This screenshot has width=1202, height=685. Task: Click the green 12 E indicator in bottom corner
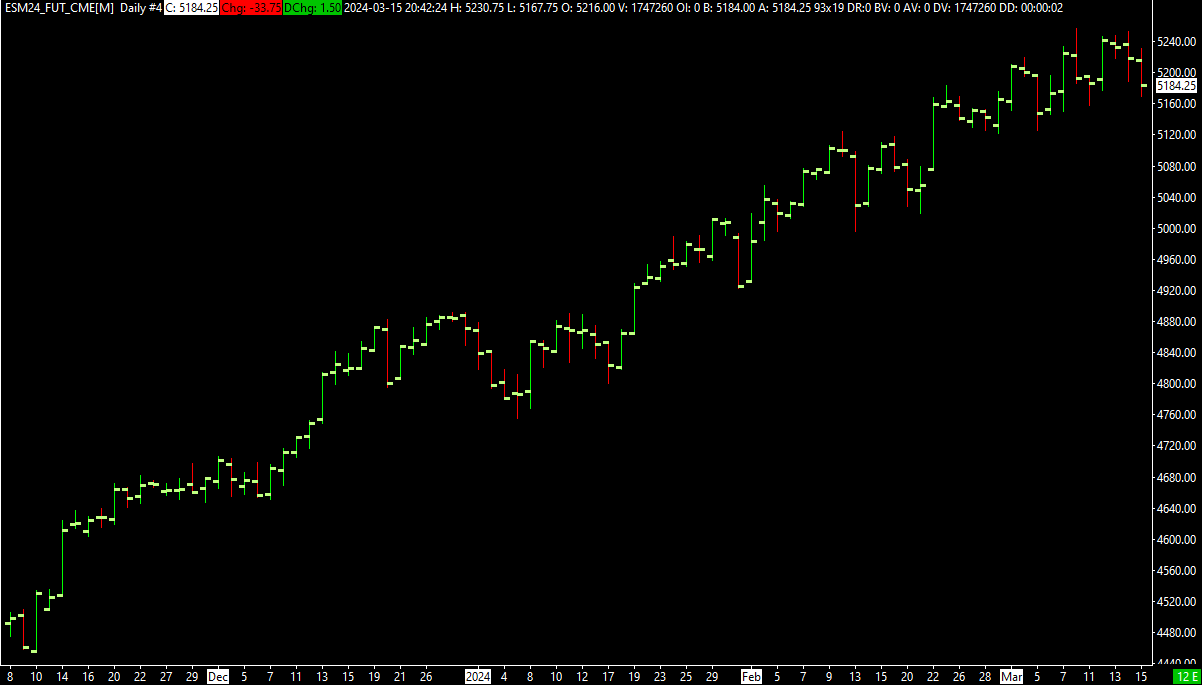[x=1186, y=677]
